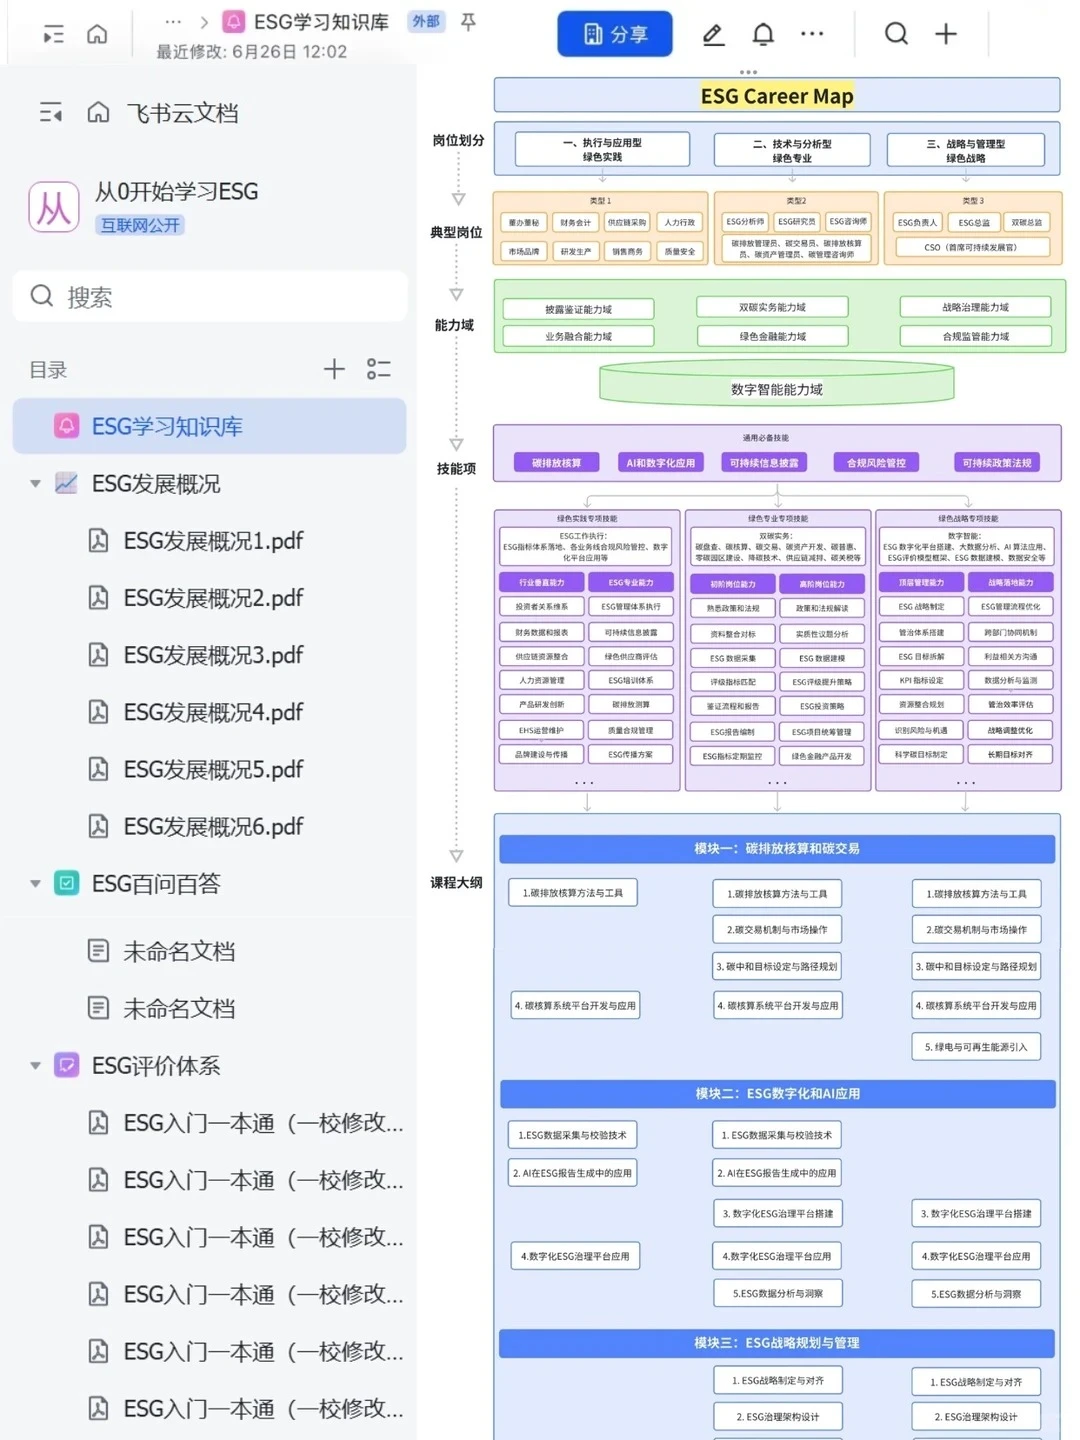Open the 从0开始学习ESG space avatar
This screenshot has height=1440, width=1080.
[x=54, y=207]
